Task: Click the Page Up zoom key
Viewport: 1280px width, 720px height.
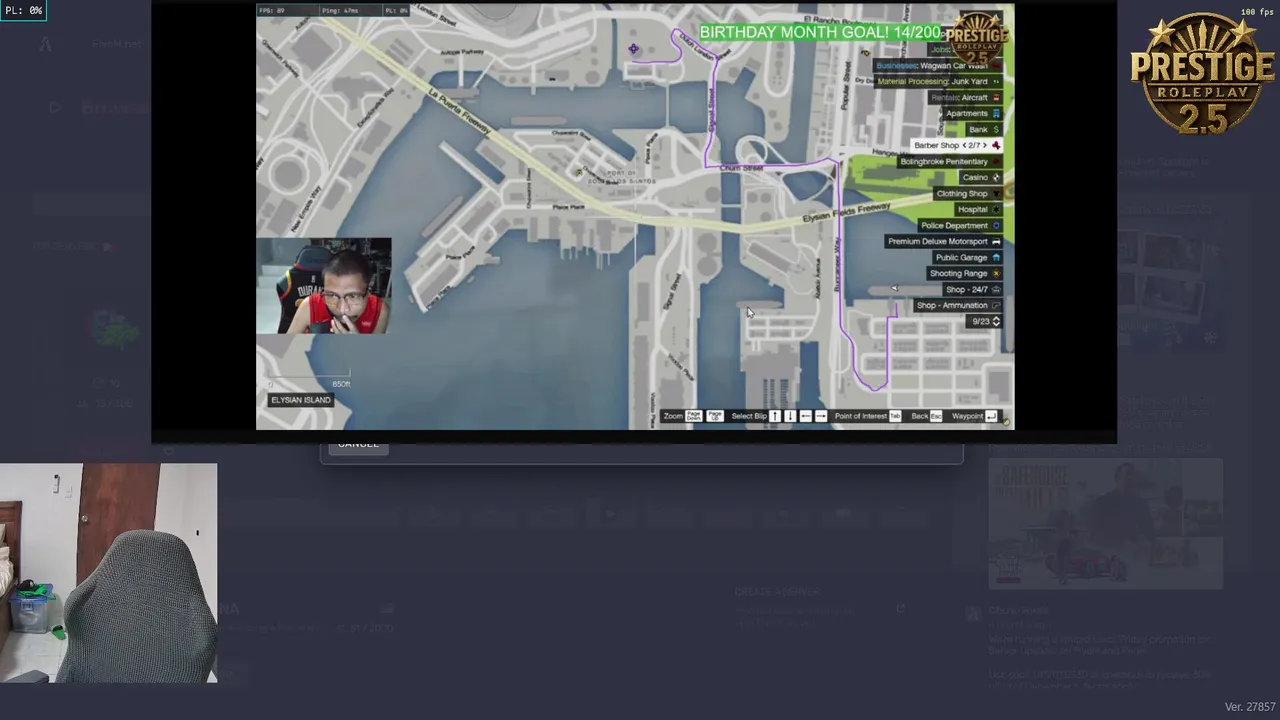Action: click(x=715, y=416)
